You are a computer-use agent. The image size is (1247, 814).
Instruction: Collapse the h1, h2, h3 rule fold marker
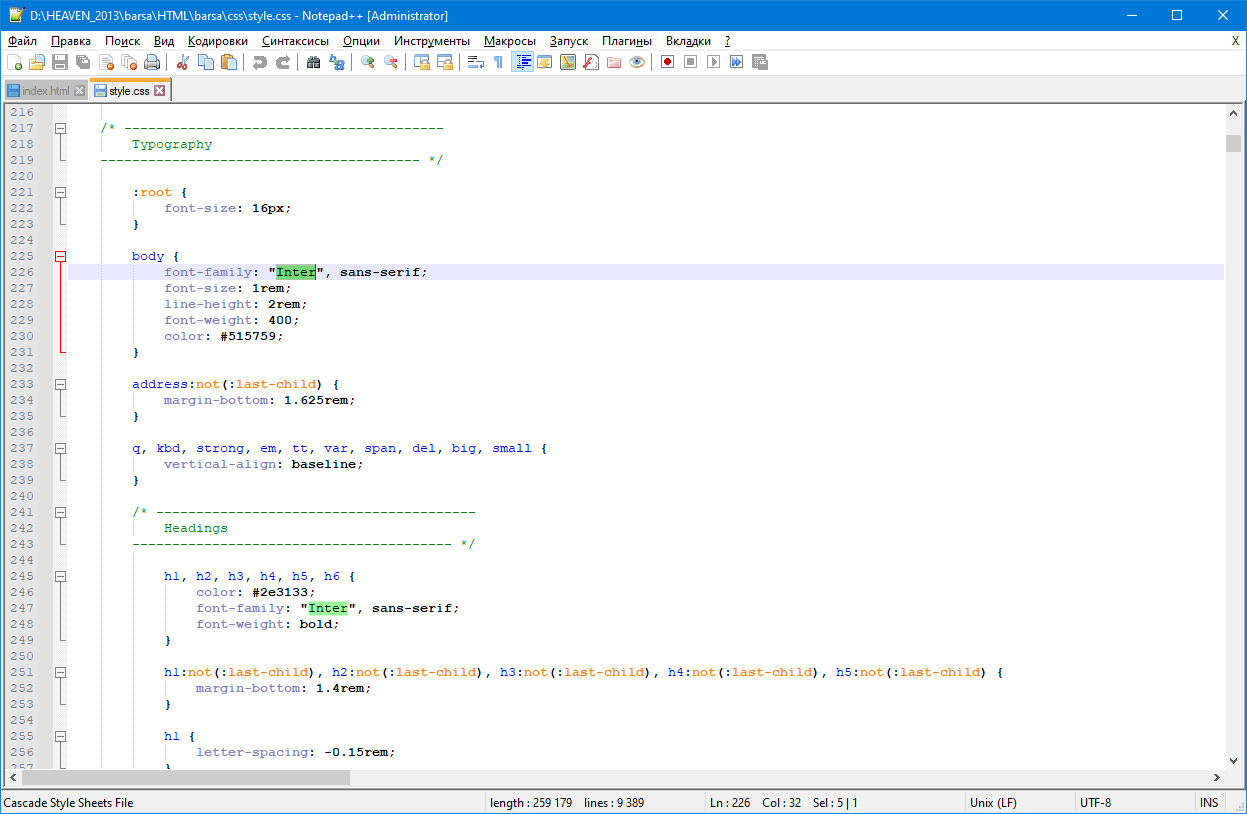[61, 576]
